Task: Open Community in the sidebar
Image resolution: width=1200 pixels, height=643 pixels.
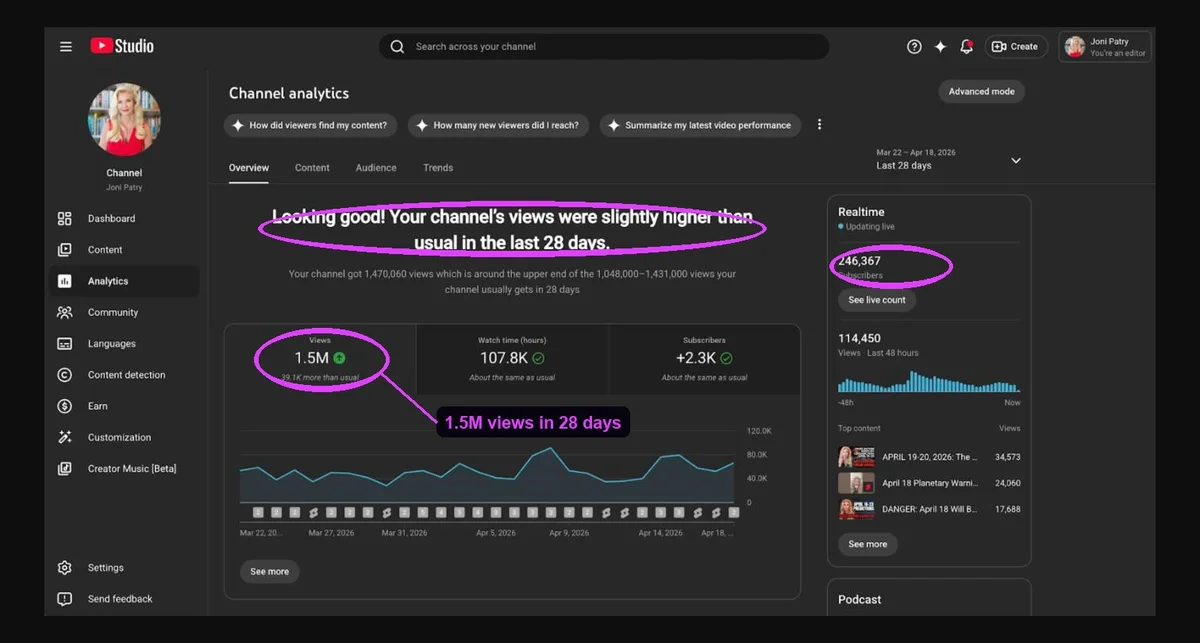Action: pos(124,312)
